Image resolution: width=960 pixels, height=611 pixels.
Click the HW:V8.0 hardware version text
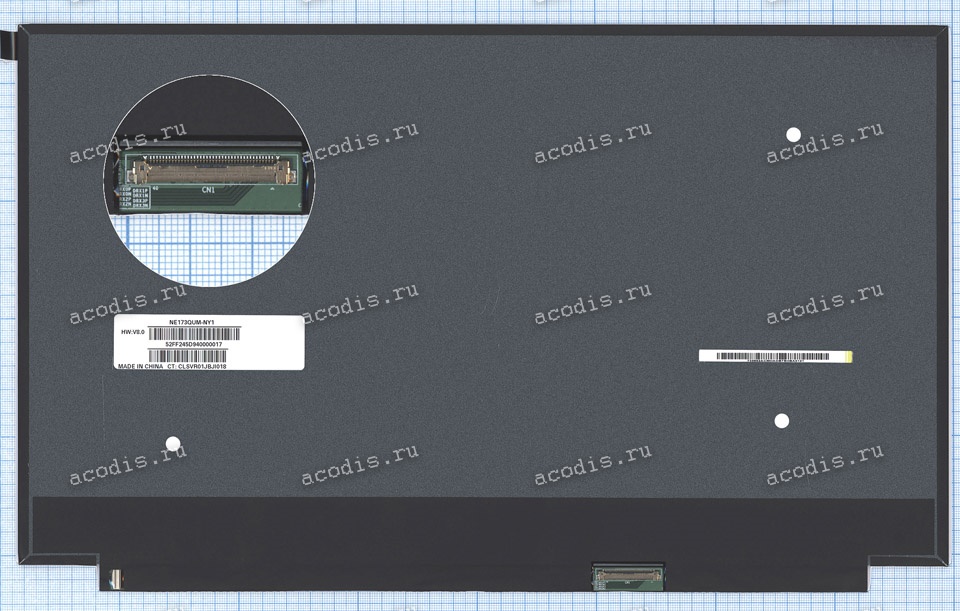coord(133,332)
